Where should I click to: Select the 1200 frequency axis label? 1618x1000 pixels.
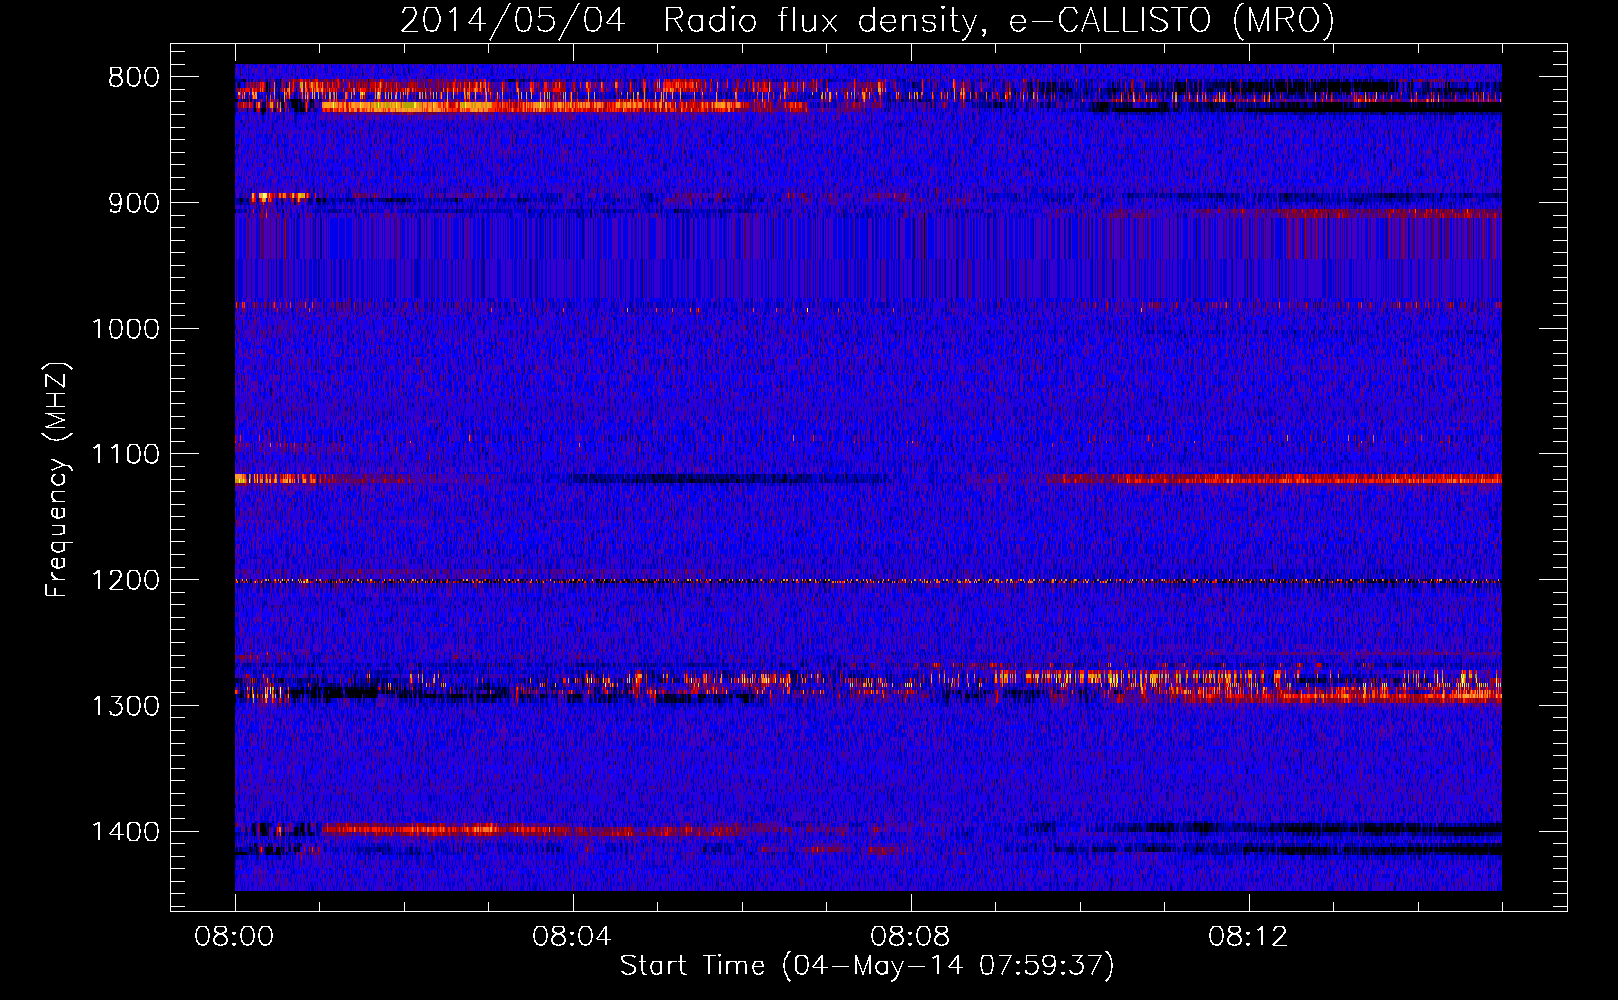click(x=125, y=581)
